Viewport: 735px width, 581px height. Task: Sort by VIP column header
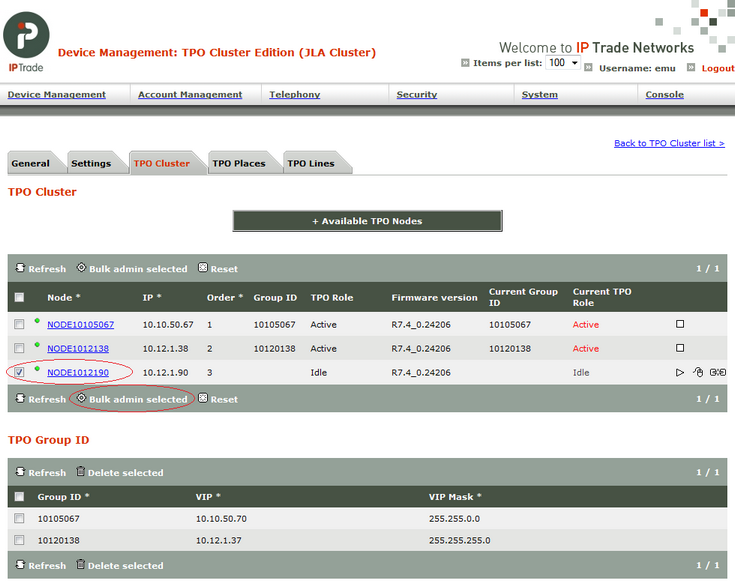(208, 497)
